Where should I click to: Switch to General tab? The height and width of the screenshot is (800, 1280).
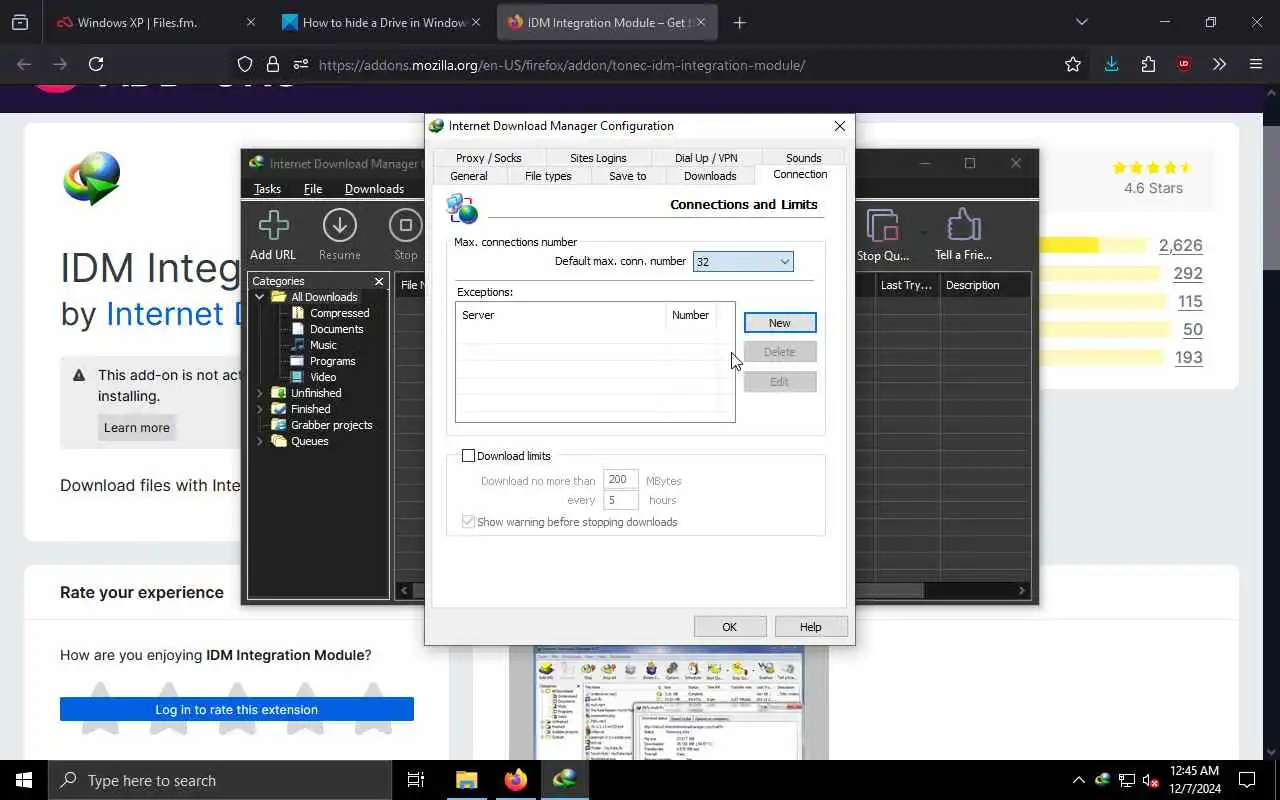(469, 176)
